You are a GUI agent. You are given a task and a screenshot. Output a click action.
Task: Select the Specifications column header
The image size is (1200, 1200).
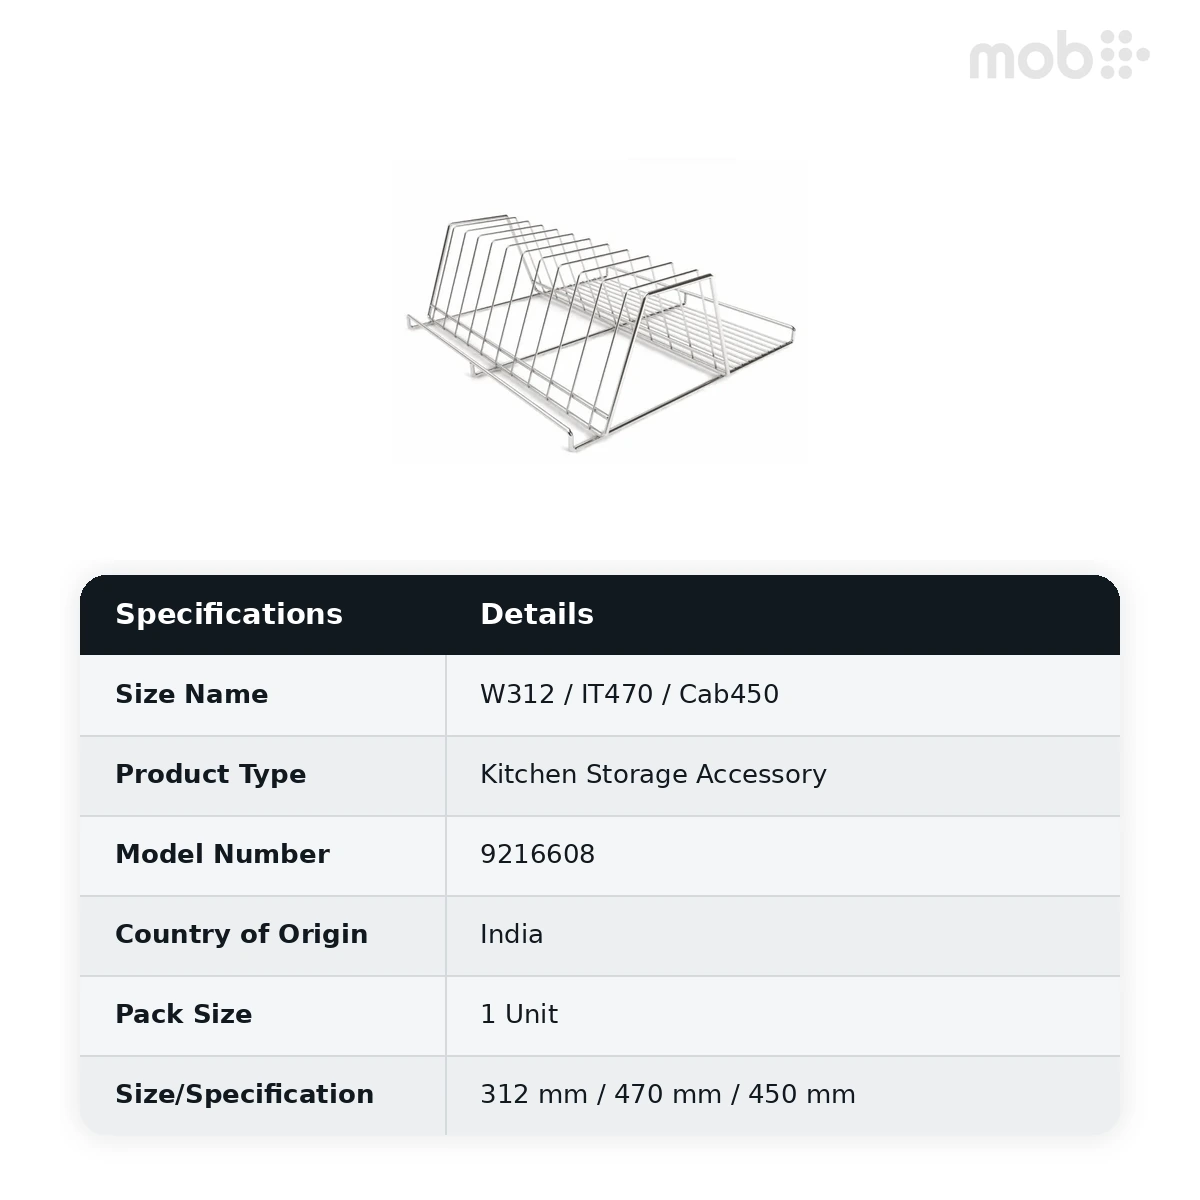click(x=229, y=614)
